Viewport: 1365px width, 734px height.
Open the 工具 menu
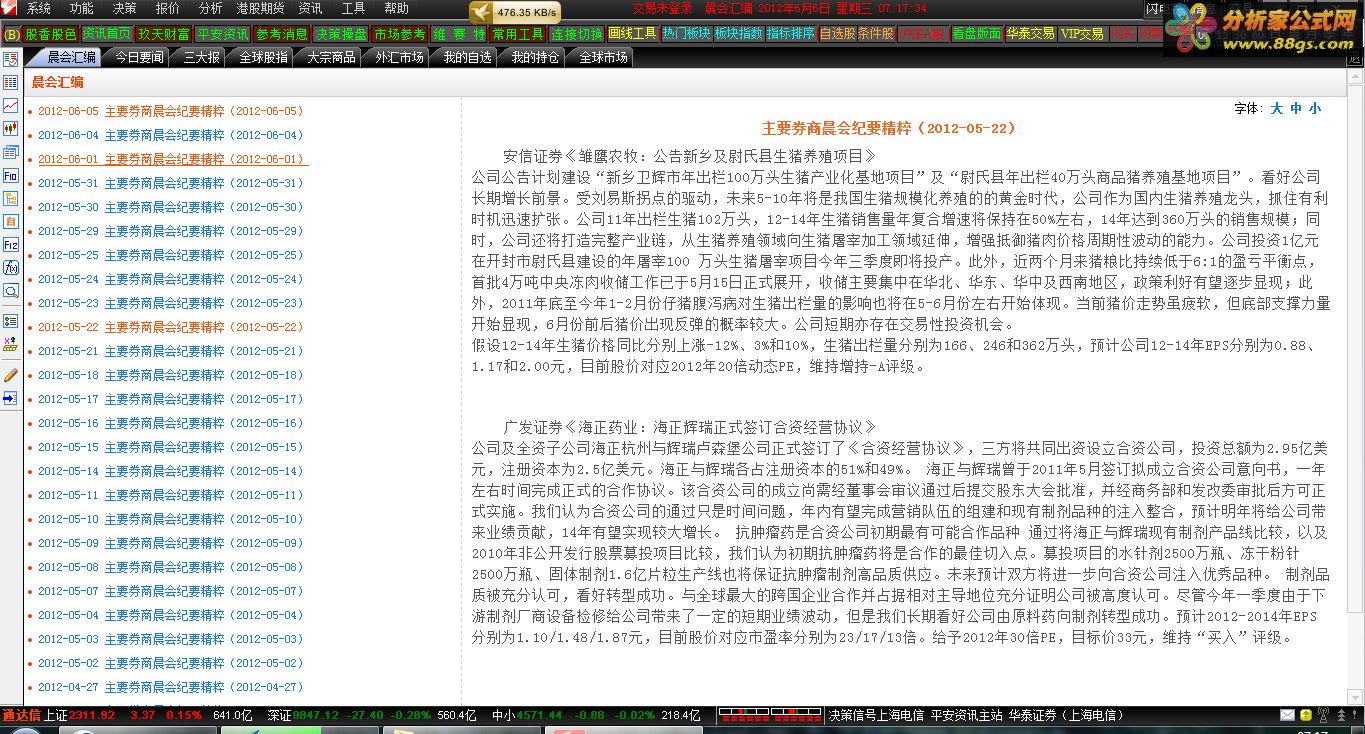353,8
